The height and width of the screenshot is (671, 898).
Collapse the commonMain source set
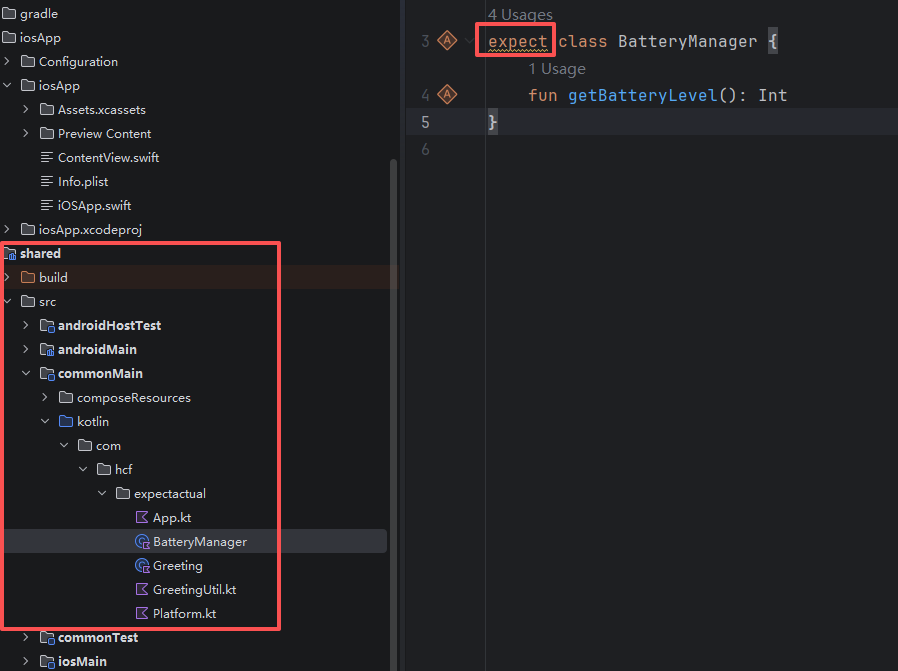coord(26,373)
